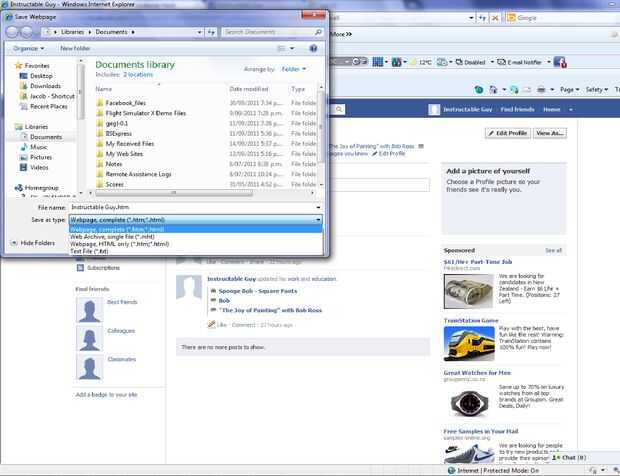The image size is (620, 476).
Task: Click the File name input field
Action: click(193, 207)
